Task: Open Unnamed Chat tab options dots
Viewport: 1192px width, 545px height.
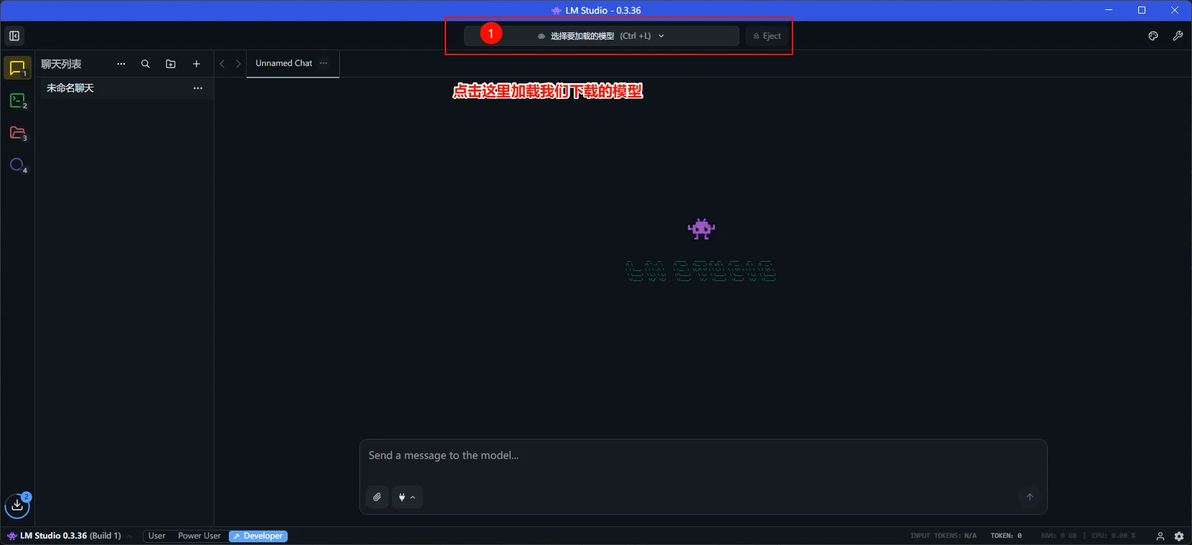Action: click(324, 63)
